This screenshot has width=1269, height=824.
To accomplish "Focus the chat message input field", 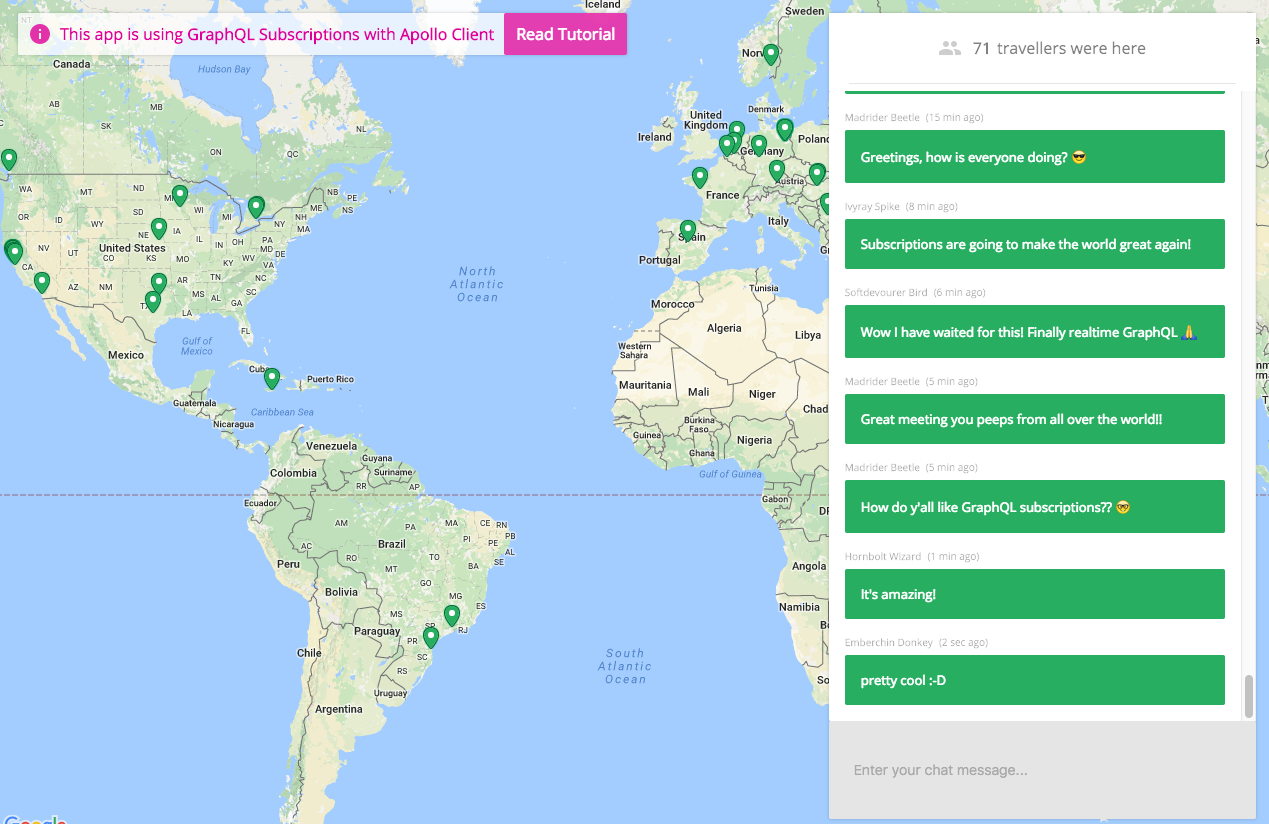I will click(1042, 770).
